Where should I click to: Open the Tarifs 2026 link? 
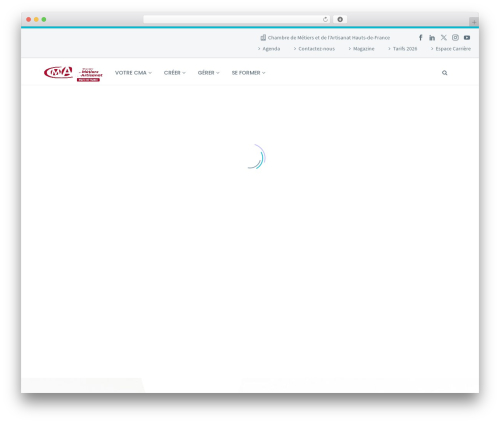405,49
